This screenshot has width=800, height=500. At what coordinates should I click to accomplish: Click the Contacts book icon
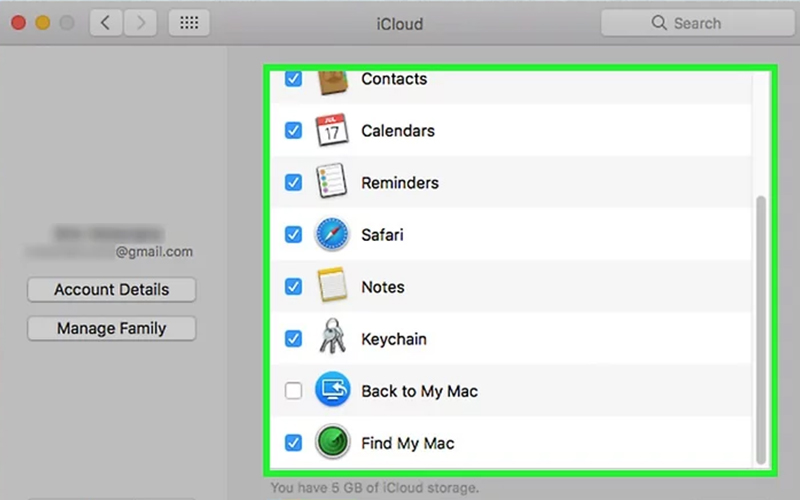coord(331,80)
